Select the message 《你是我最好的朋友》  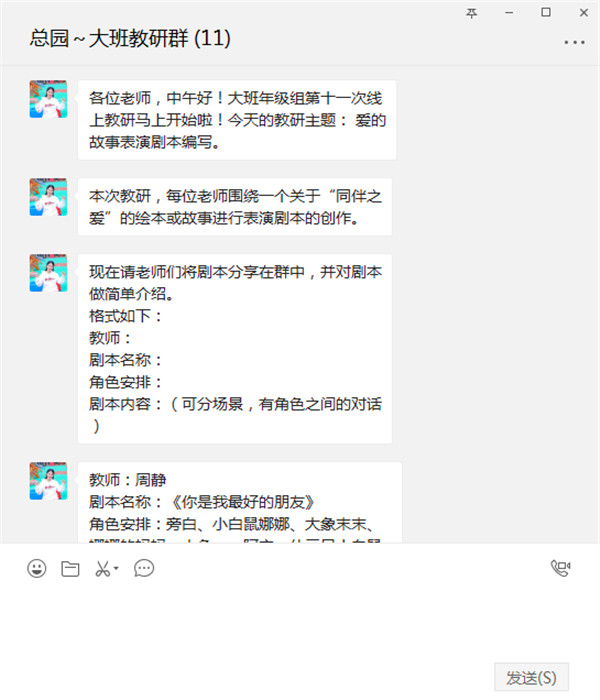(240, 503)
